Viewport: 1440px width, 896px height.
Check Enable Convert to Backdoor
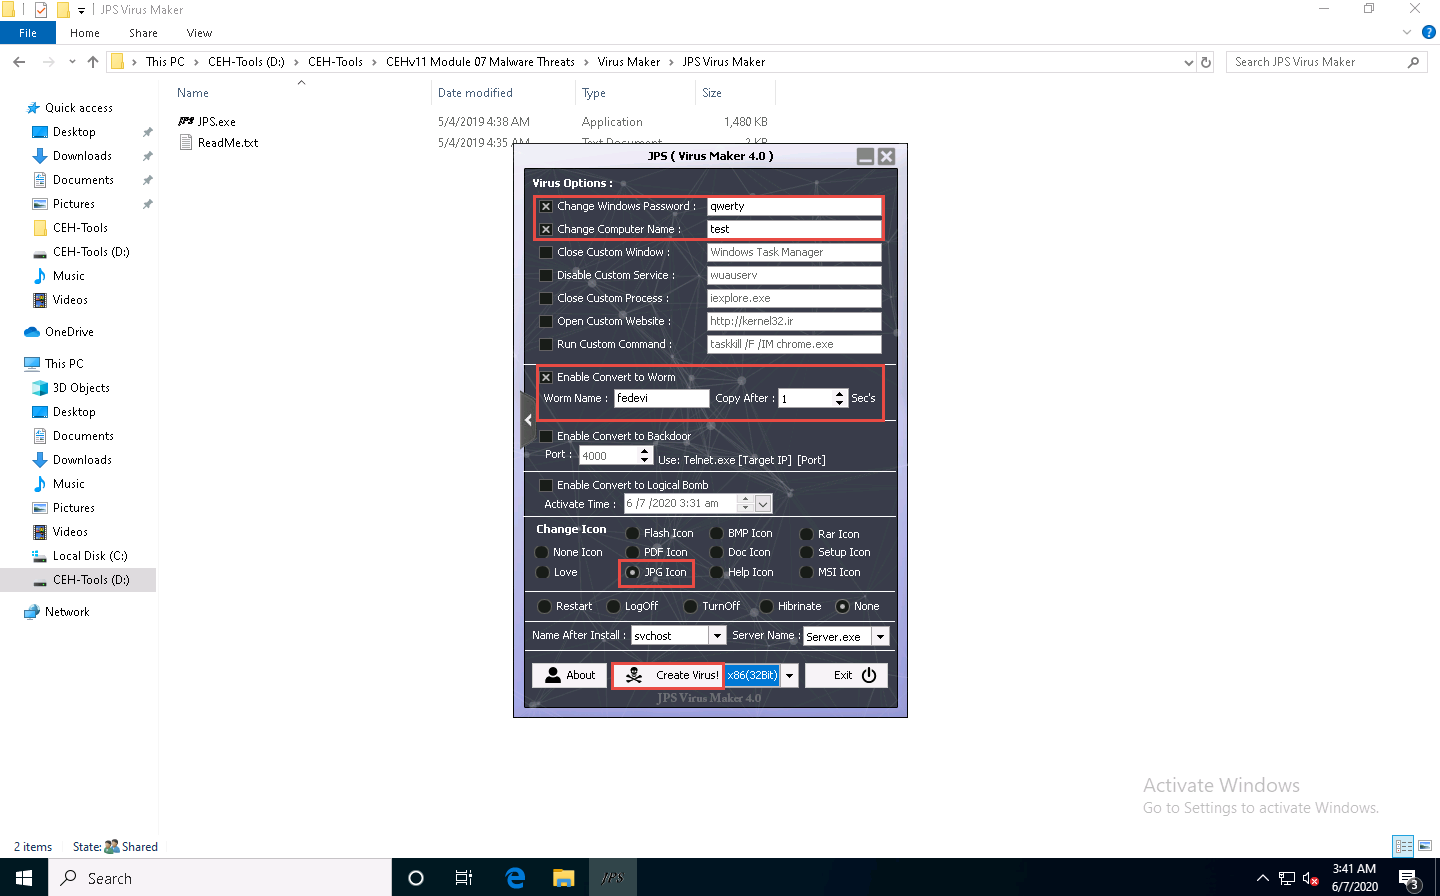pyautogui.click(x=546, y=437)
